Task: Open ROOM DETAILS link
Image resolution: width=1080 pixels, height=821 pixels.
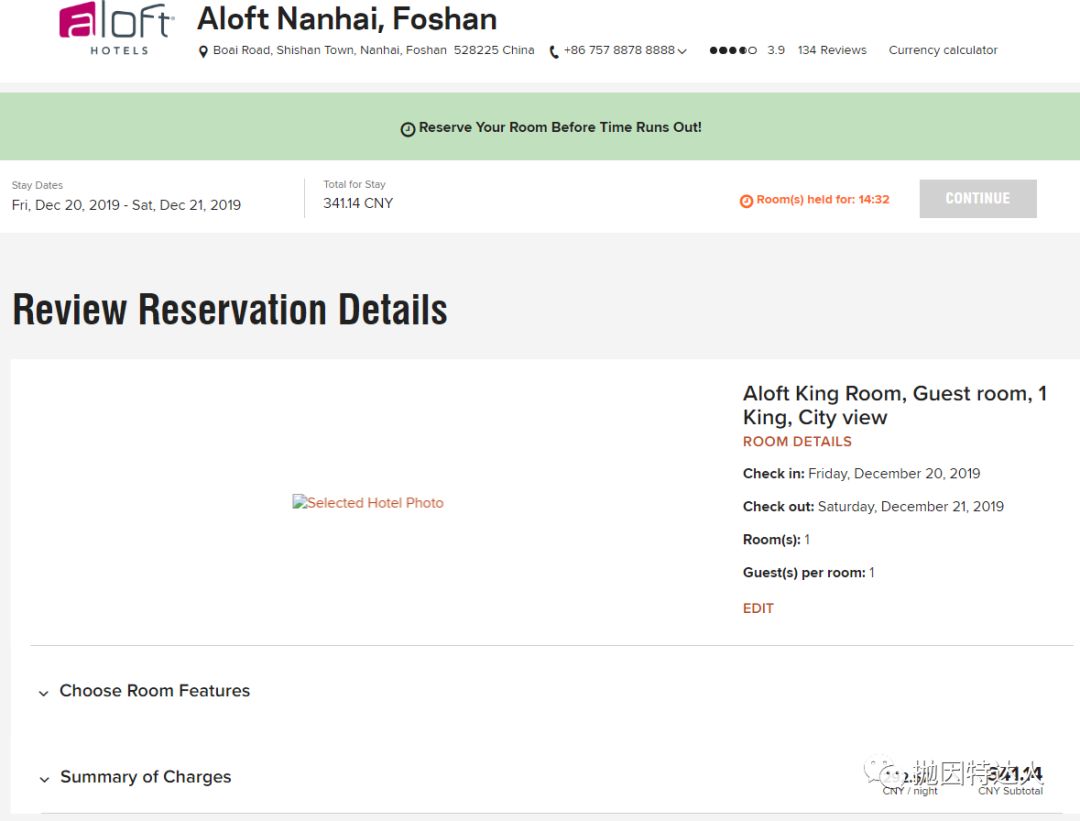Action: point(797,441)
